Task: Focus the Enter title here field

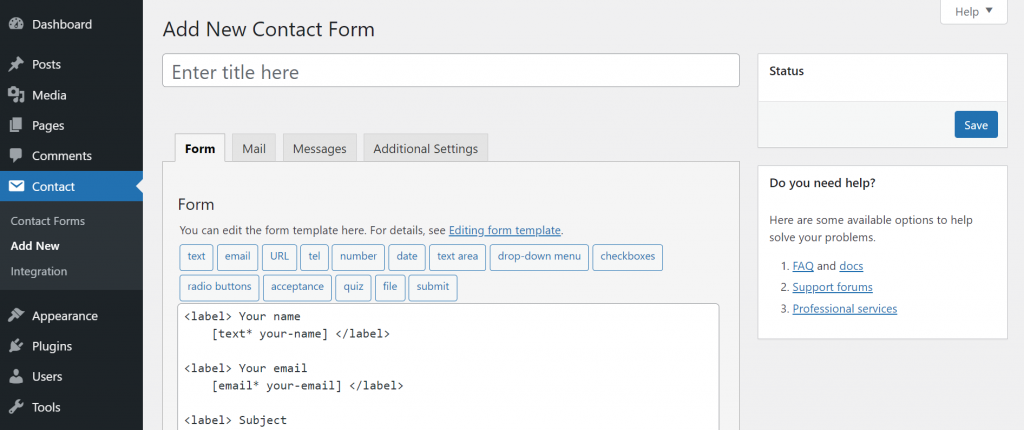Action: [451, 71]
